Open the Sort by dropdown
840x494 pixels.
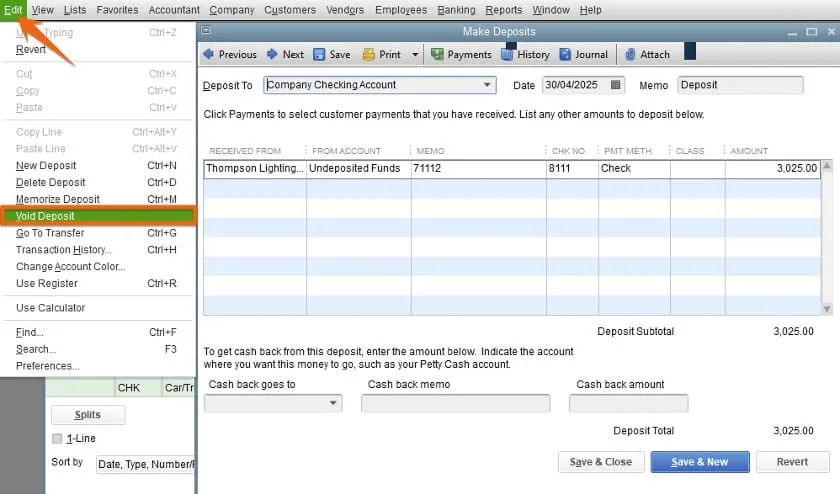click(146, 464)
